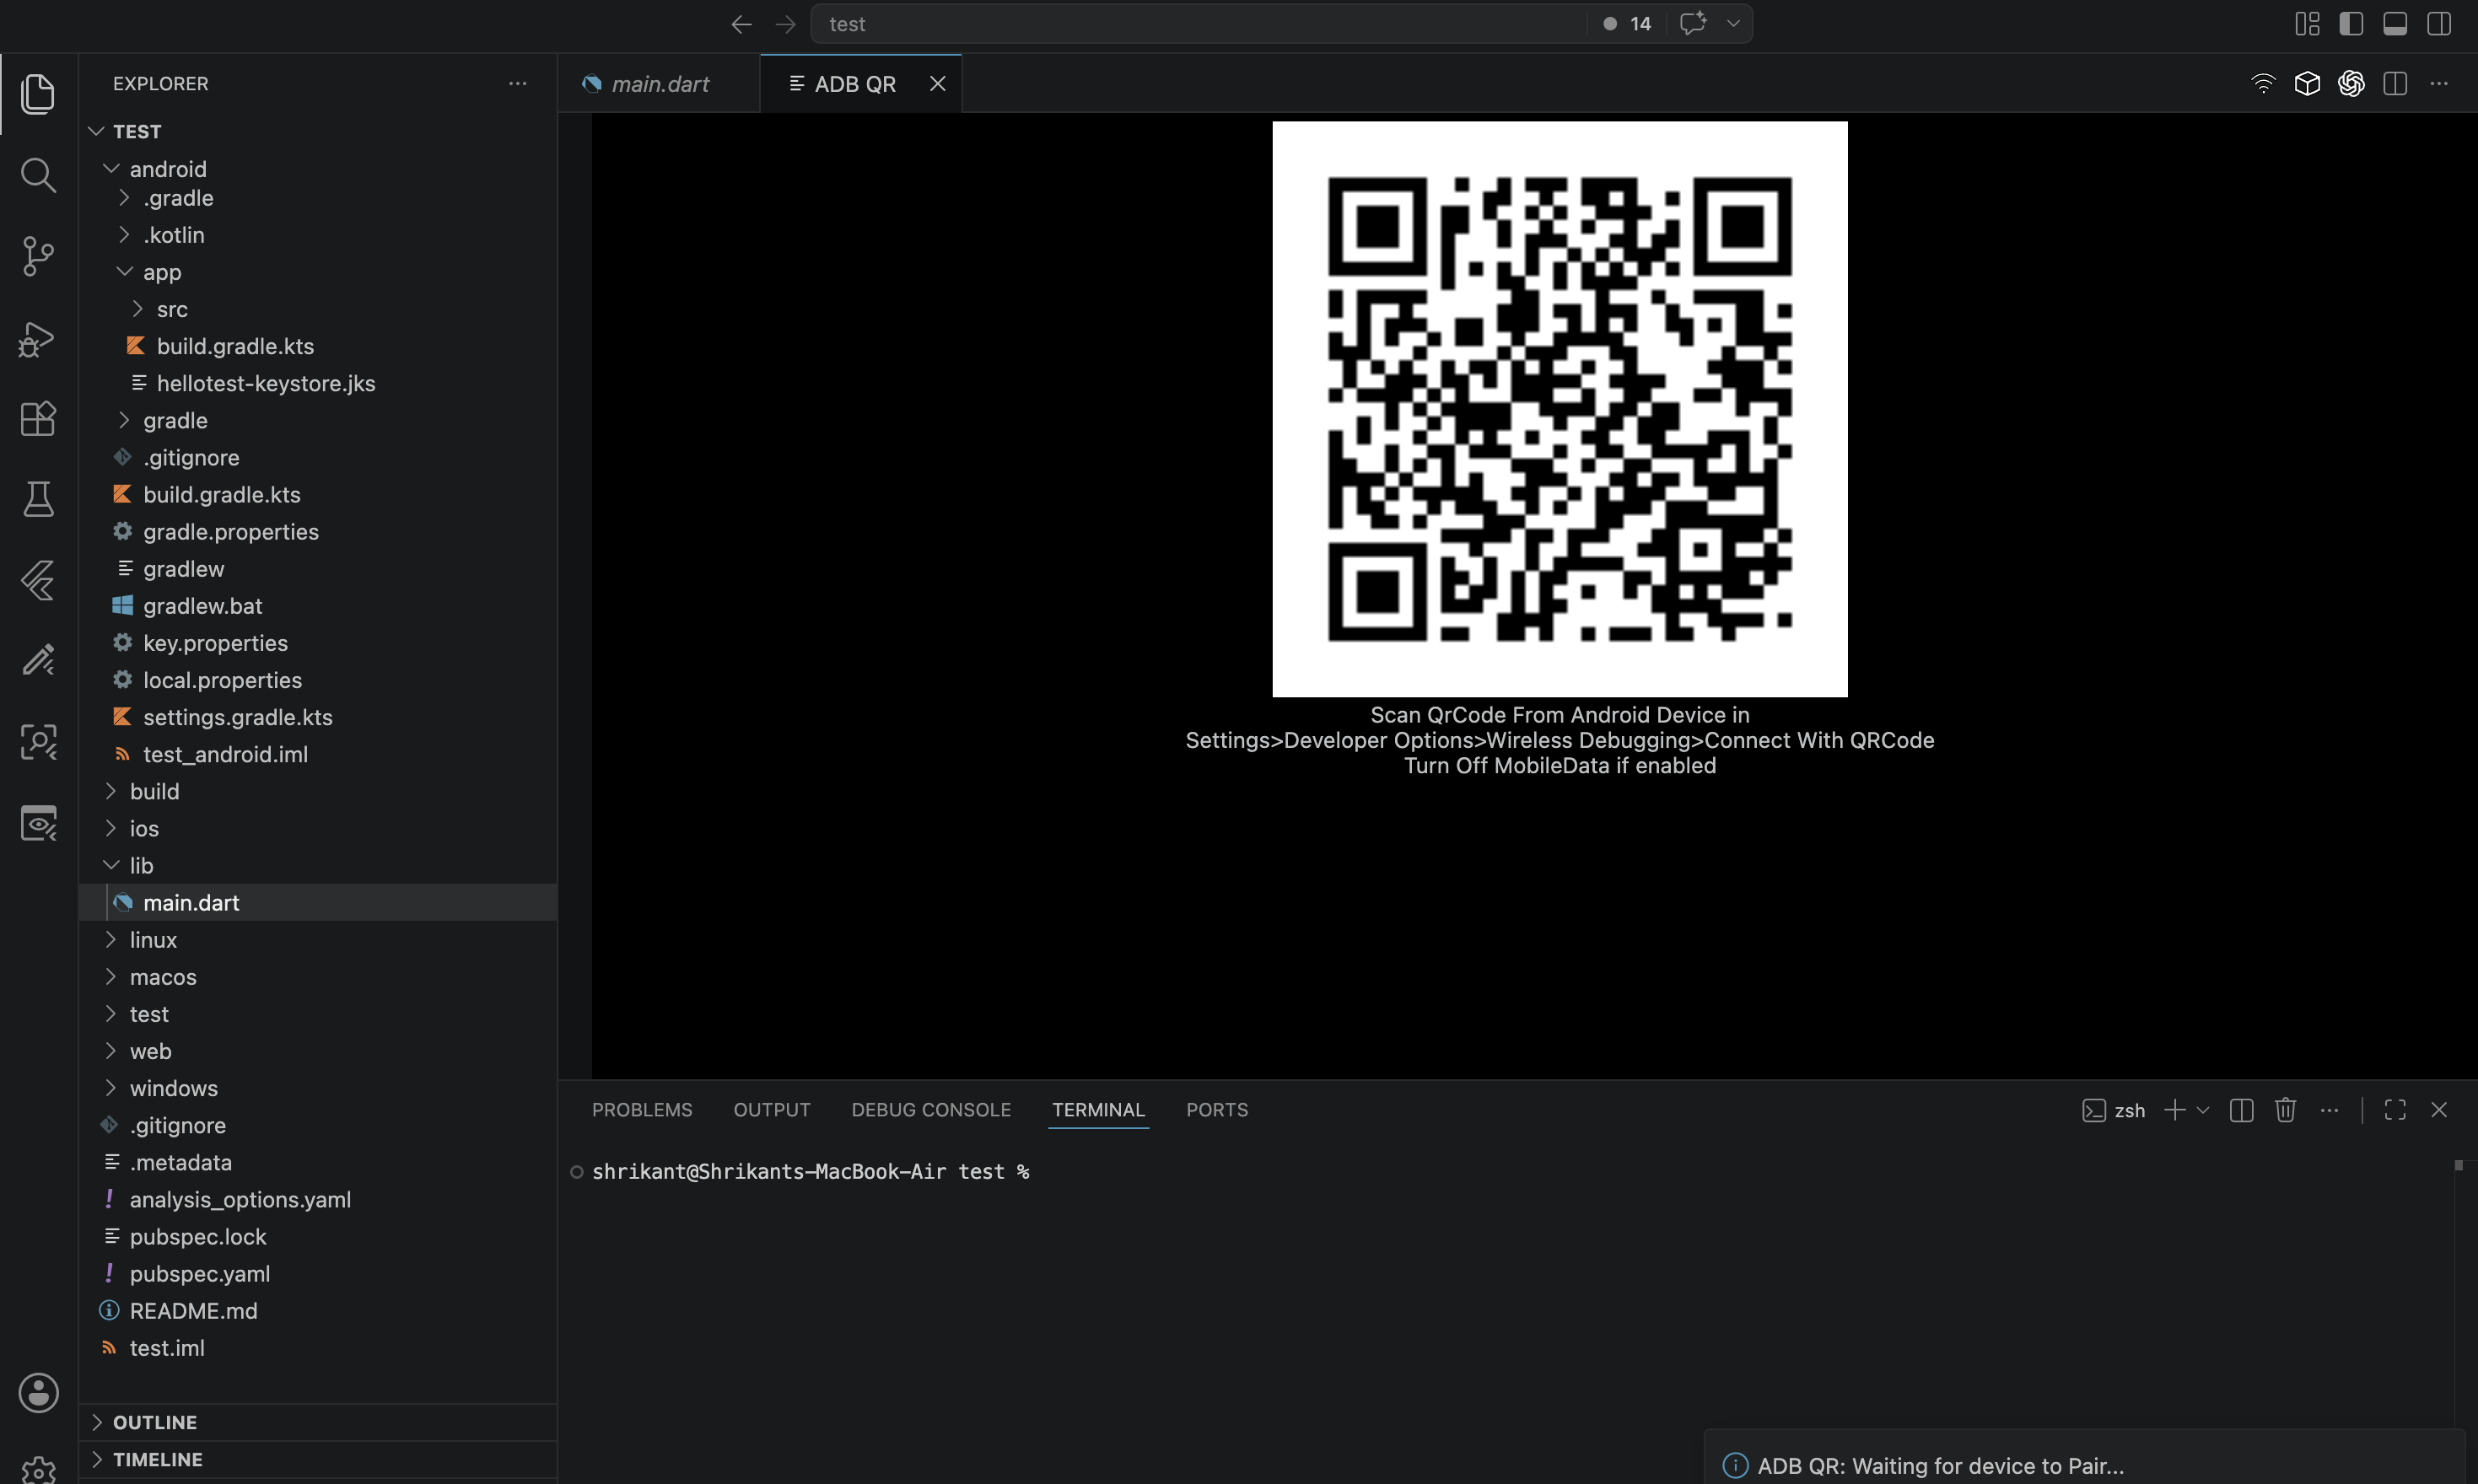Open the Flutter sidebar icon
2478x1484 pixels.
click(x=38, y=580)
